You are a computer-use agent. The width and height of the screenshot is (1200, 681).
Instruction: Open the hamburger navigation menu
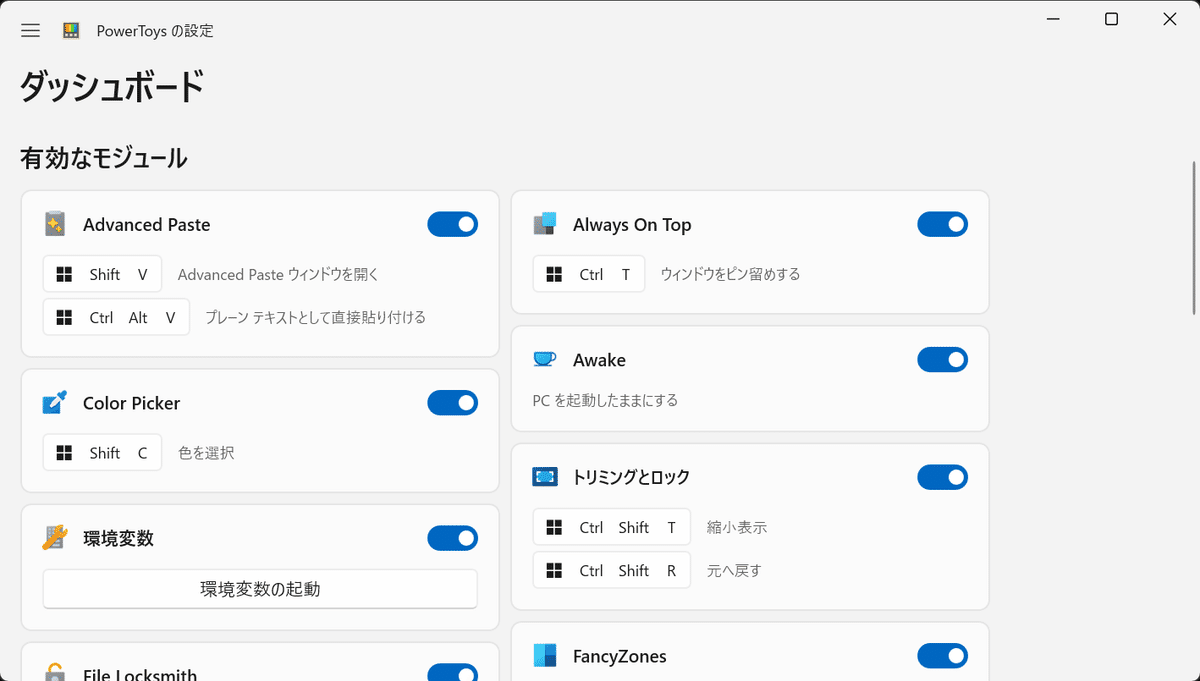[x=31, y=30]
